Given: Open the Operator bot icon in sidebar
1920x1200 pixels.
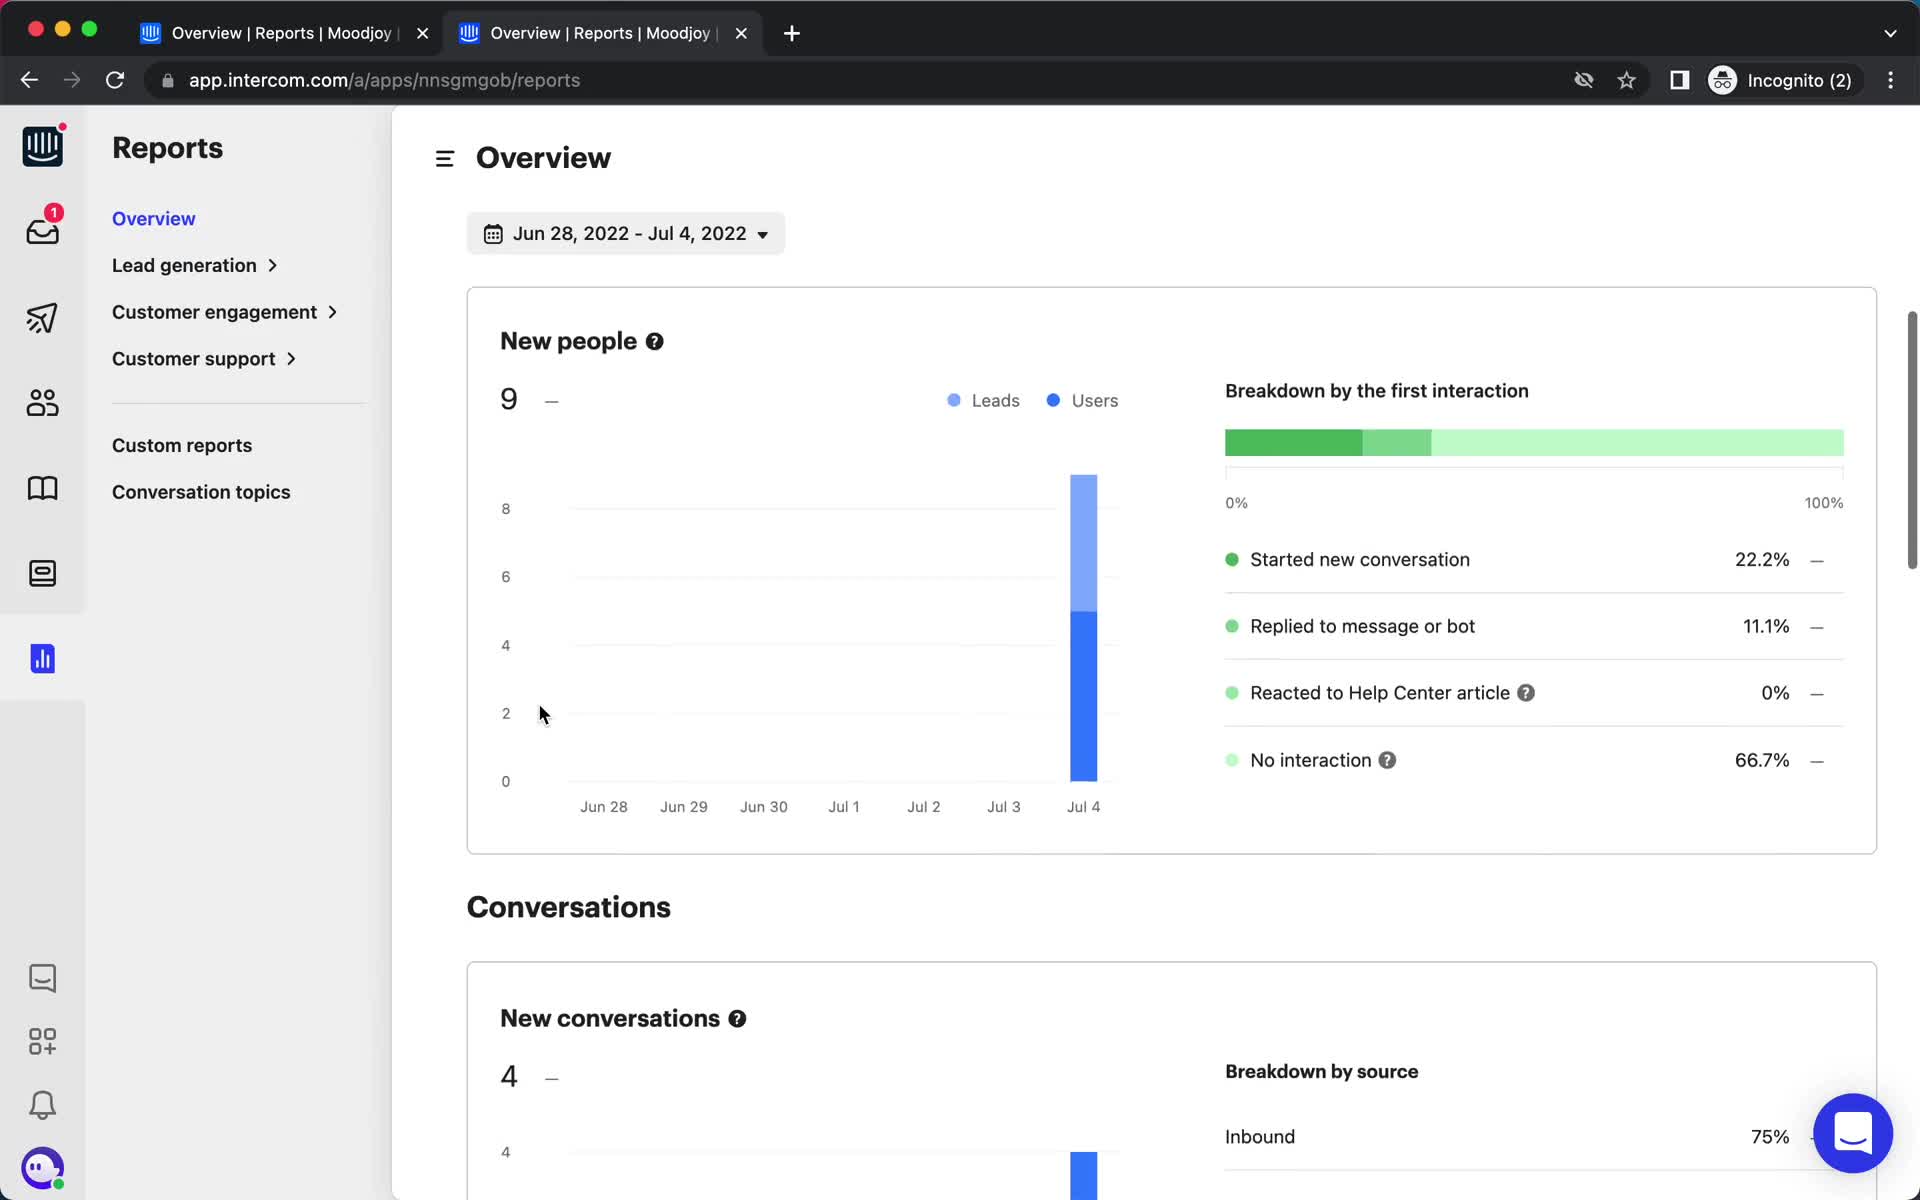Looking at the screenshot, I should (42, 573).
